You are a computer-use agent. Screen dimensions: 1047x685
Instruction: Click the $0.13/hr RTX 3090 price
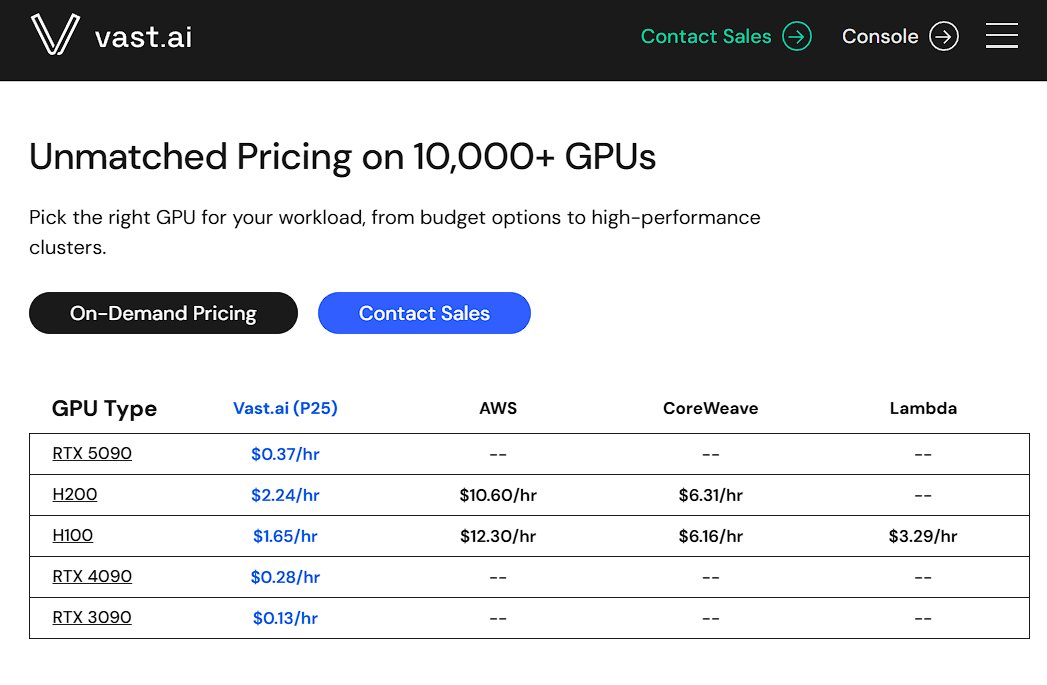(285, 618)
